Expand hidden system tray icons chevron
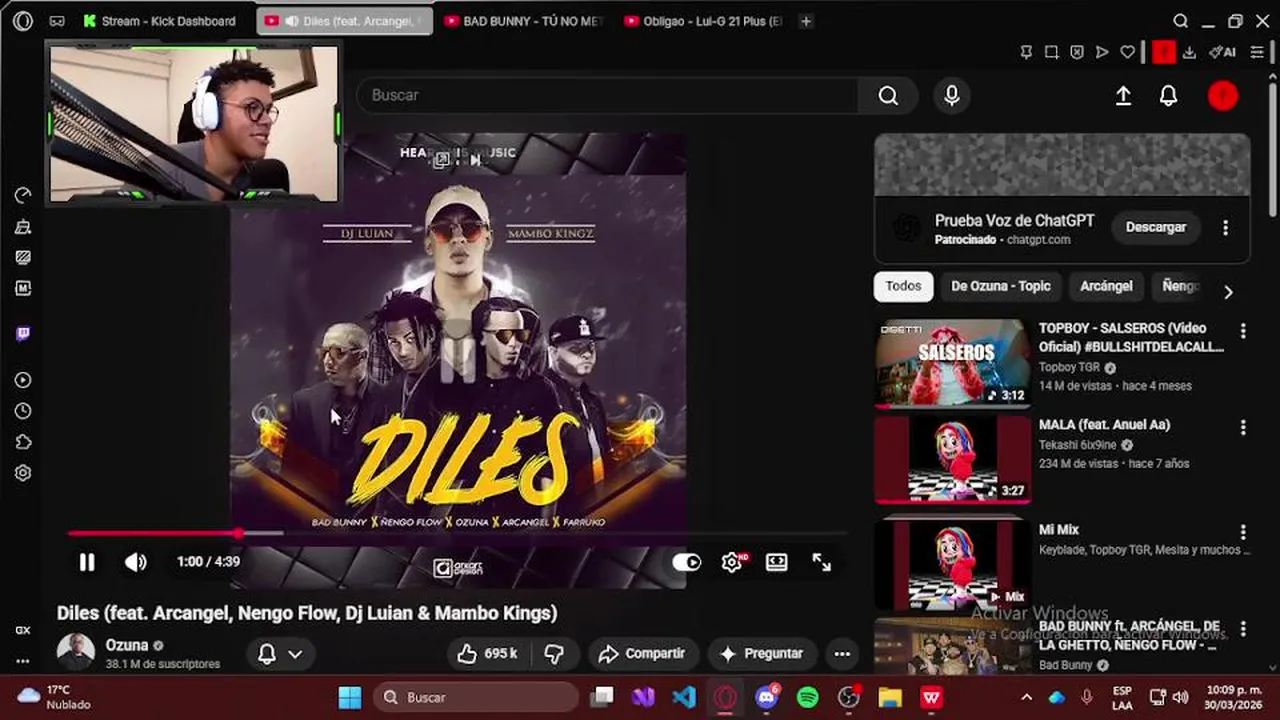This screenshot has height=720, width=1280. pos(1026,697)
